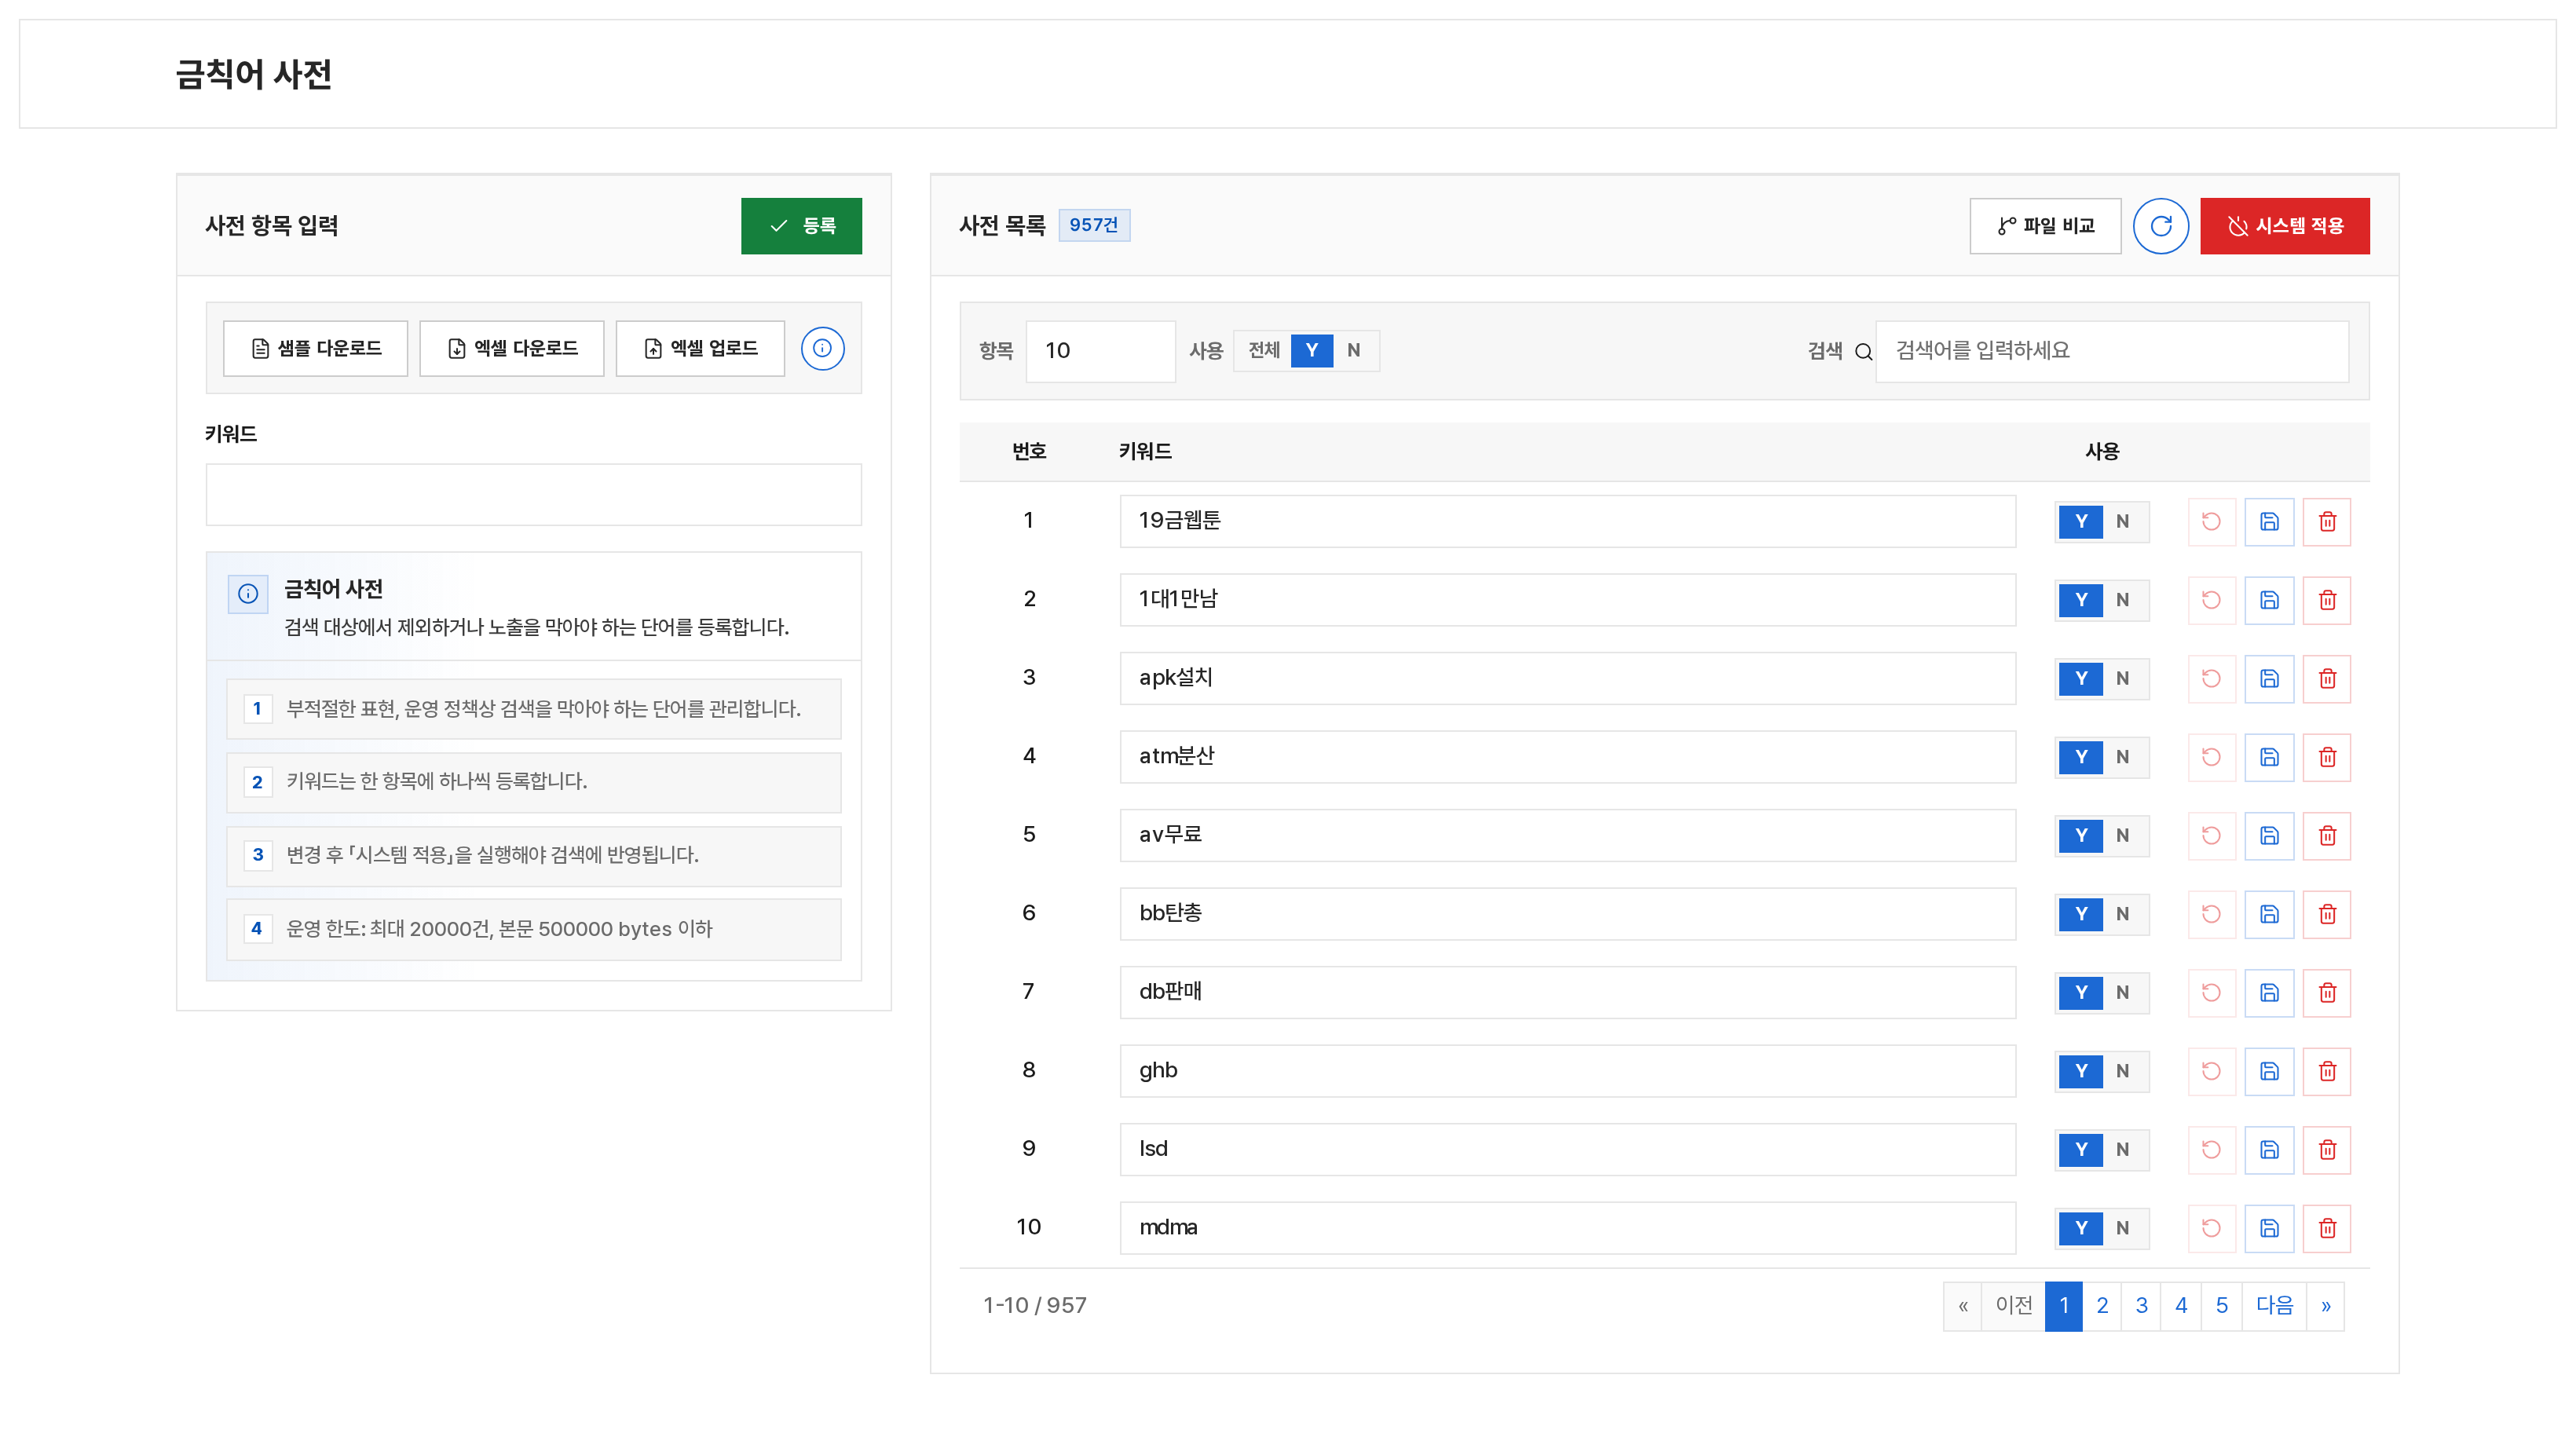Delete the bb탄총 row
Screen dimensions: 2576x1437
coord(2327,914)
